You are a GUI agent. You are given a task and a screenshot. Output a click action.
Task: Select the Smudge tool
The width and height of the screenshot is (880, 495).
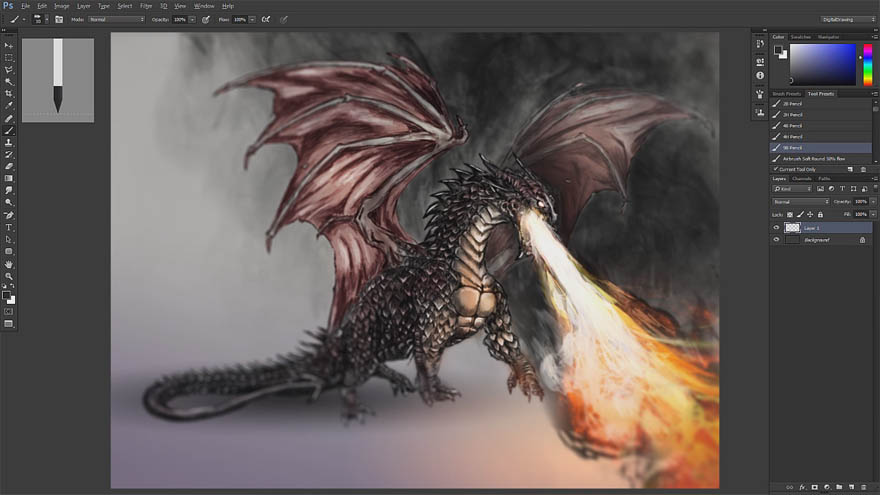8,191
